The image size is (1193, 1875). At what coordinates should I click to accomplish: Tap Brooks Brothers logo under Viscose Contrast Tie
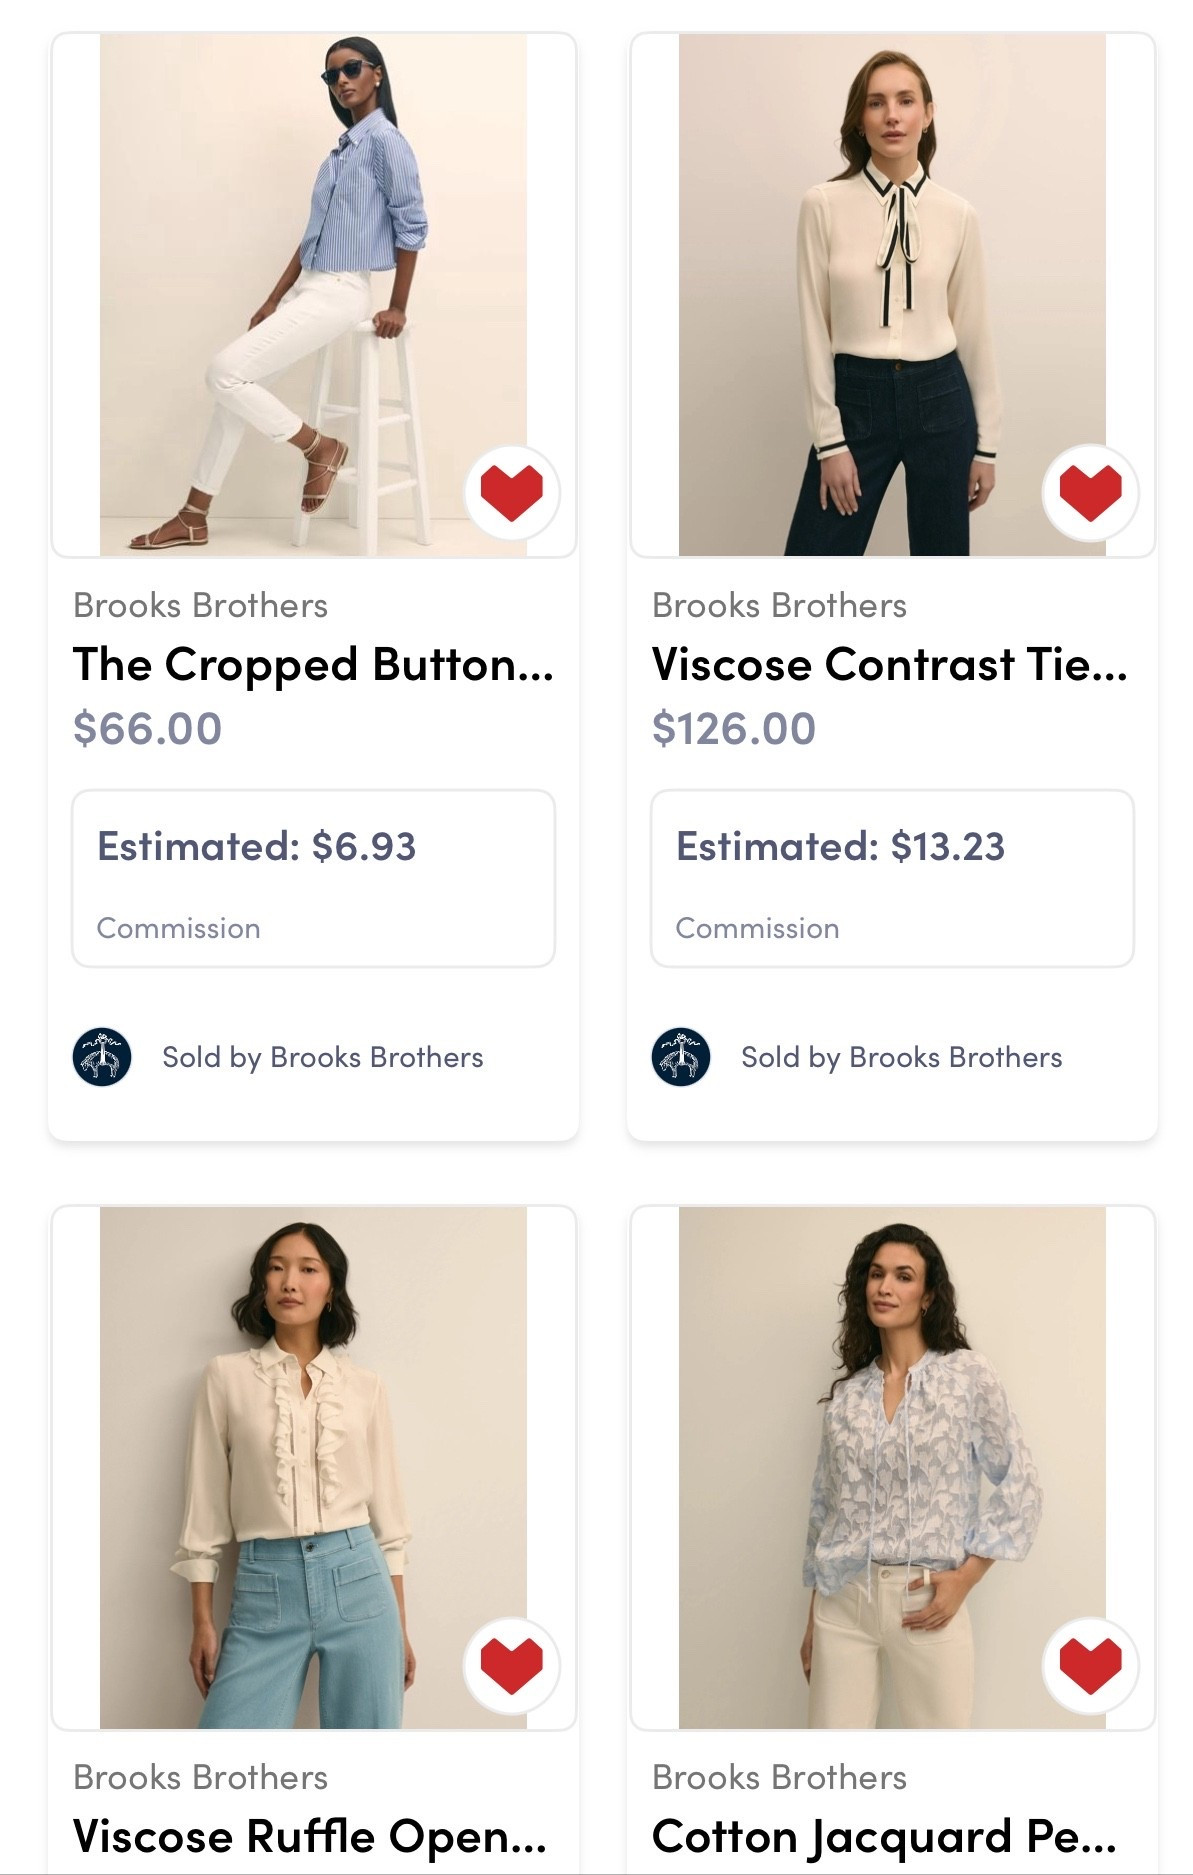click(x=681, y=1057)
